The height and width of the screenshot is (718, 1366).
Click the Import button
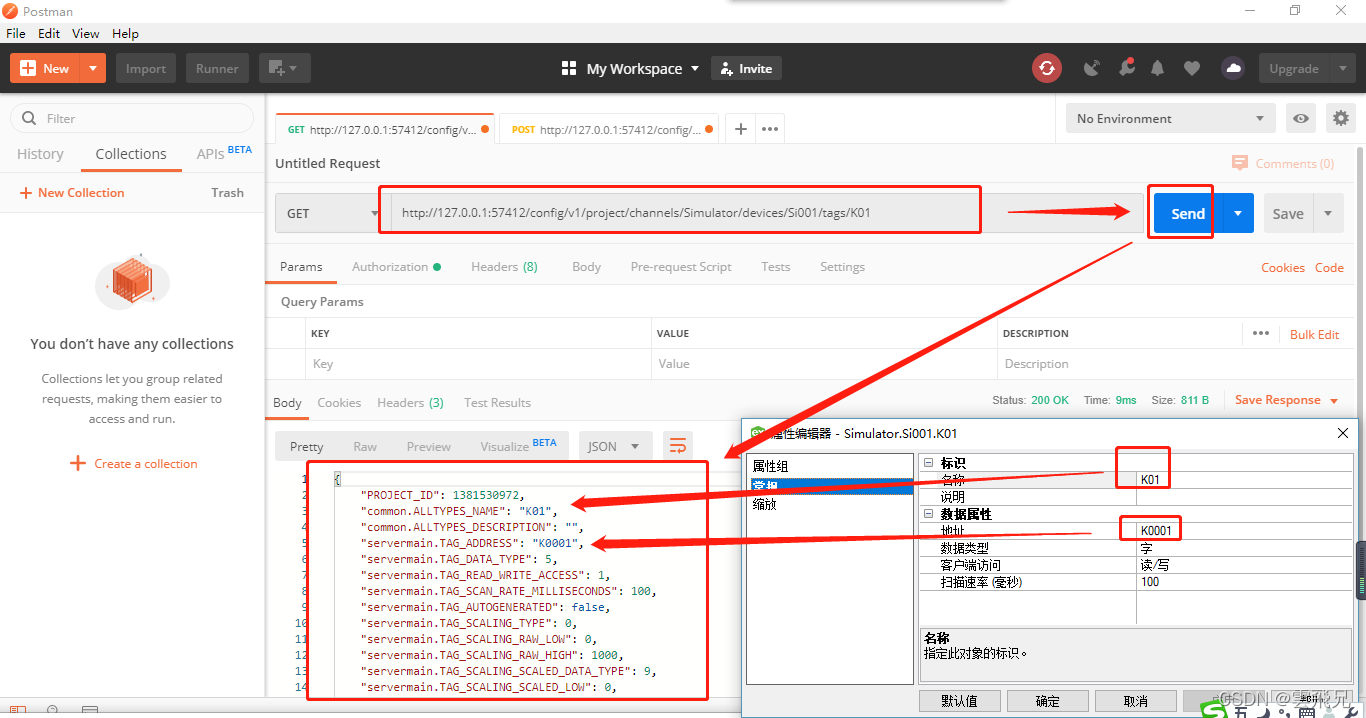146,68
